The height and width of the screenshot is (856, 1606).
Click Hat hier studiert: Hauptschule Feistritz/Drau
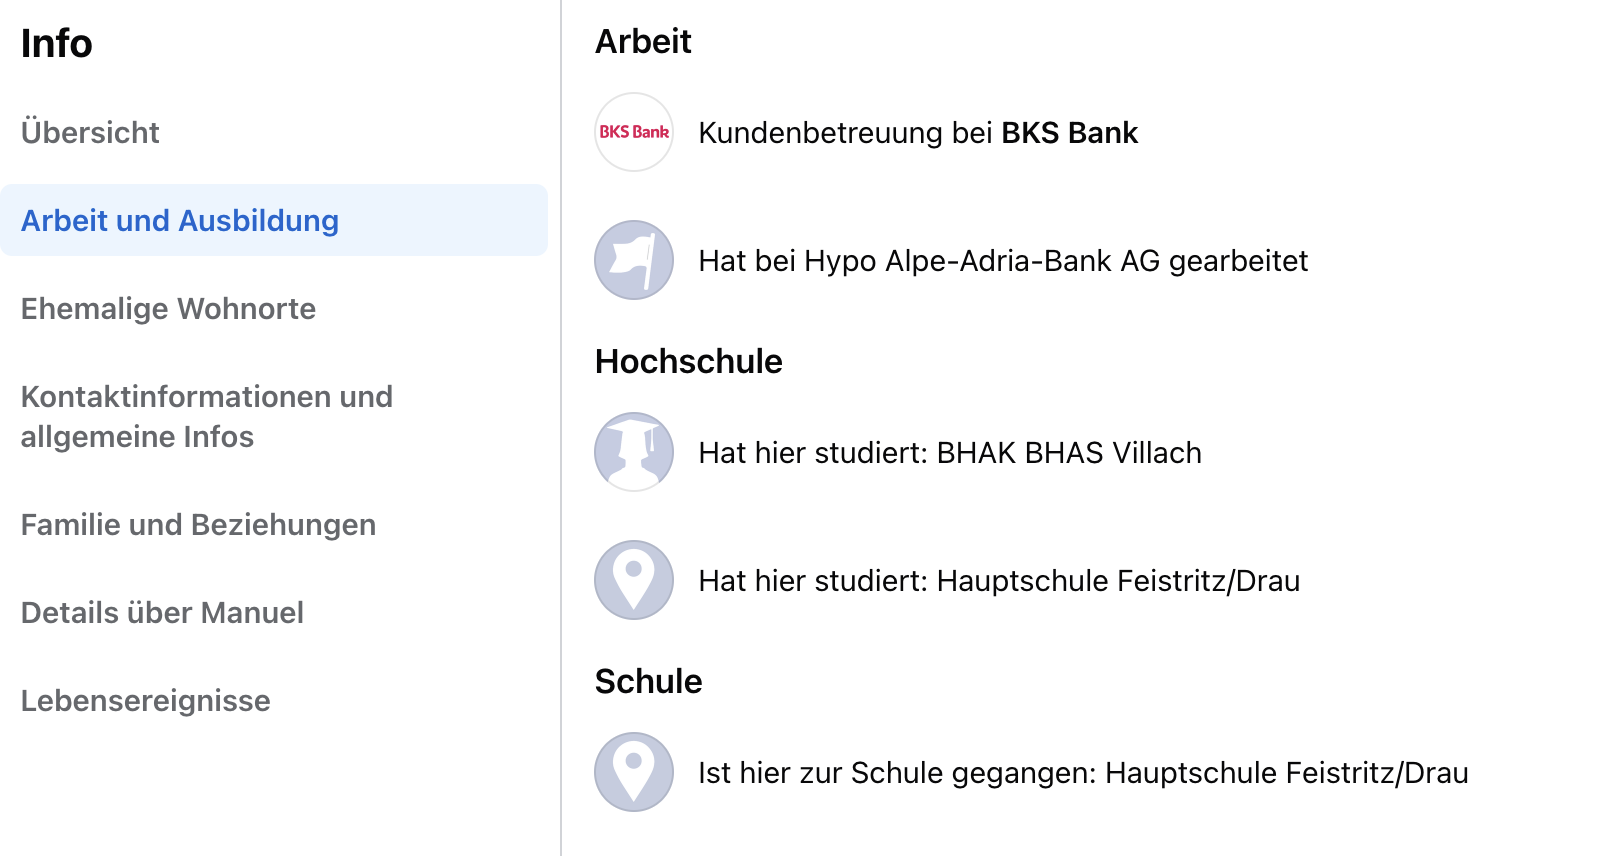click(999, 581)
